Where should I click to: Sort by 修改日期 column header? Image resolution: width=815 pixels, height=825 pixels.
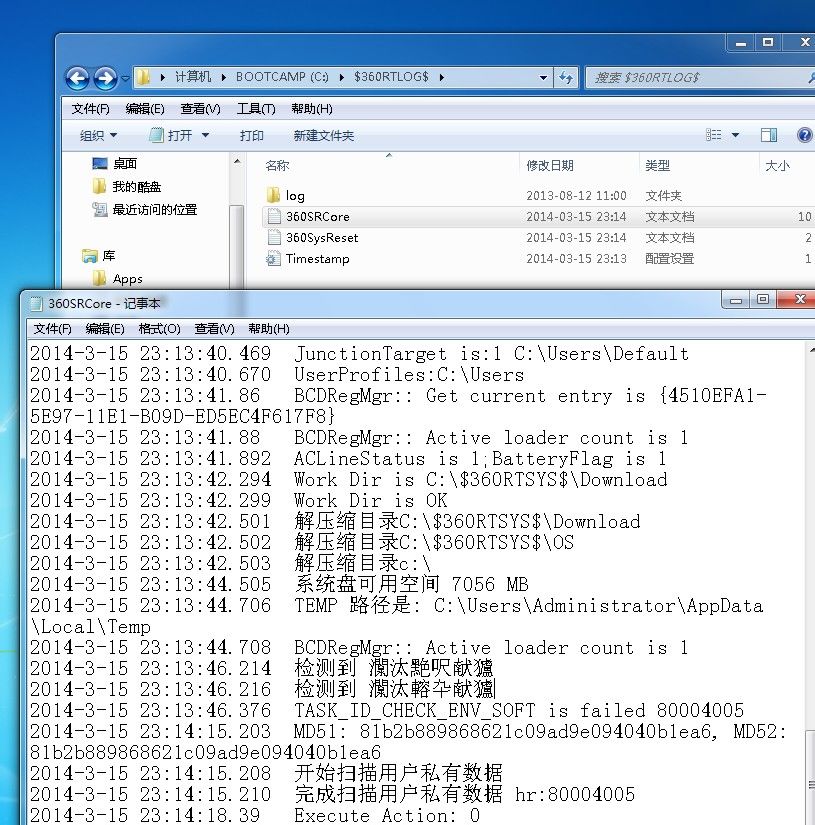pyautogui.click(x=550, y=166)
